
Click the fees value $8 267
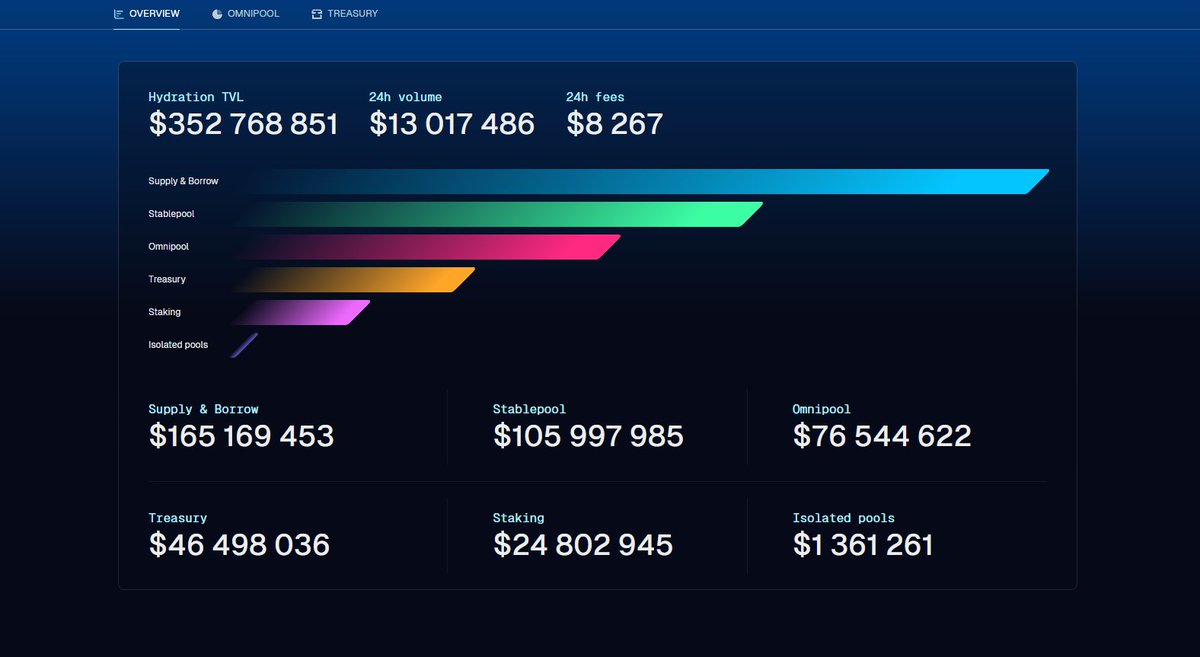[x=615, y=124]
